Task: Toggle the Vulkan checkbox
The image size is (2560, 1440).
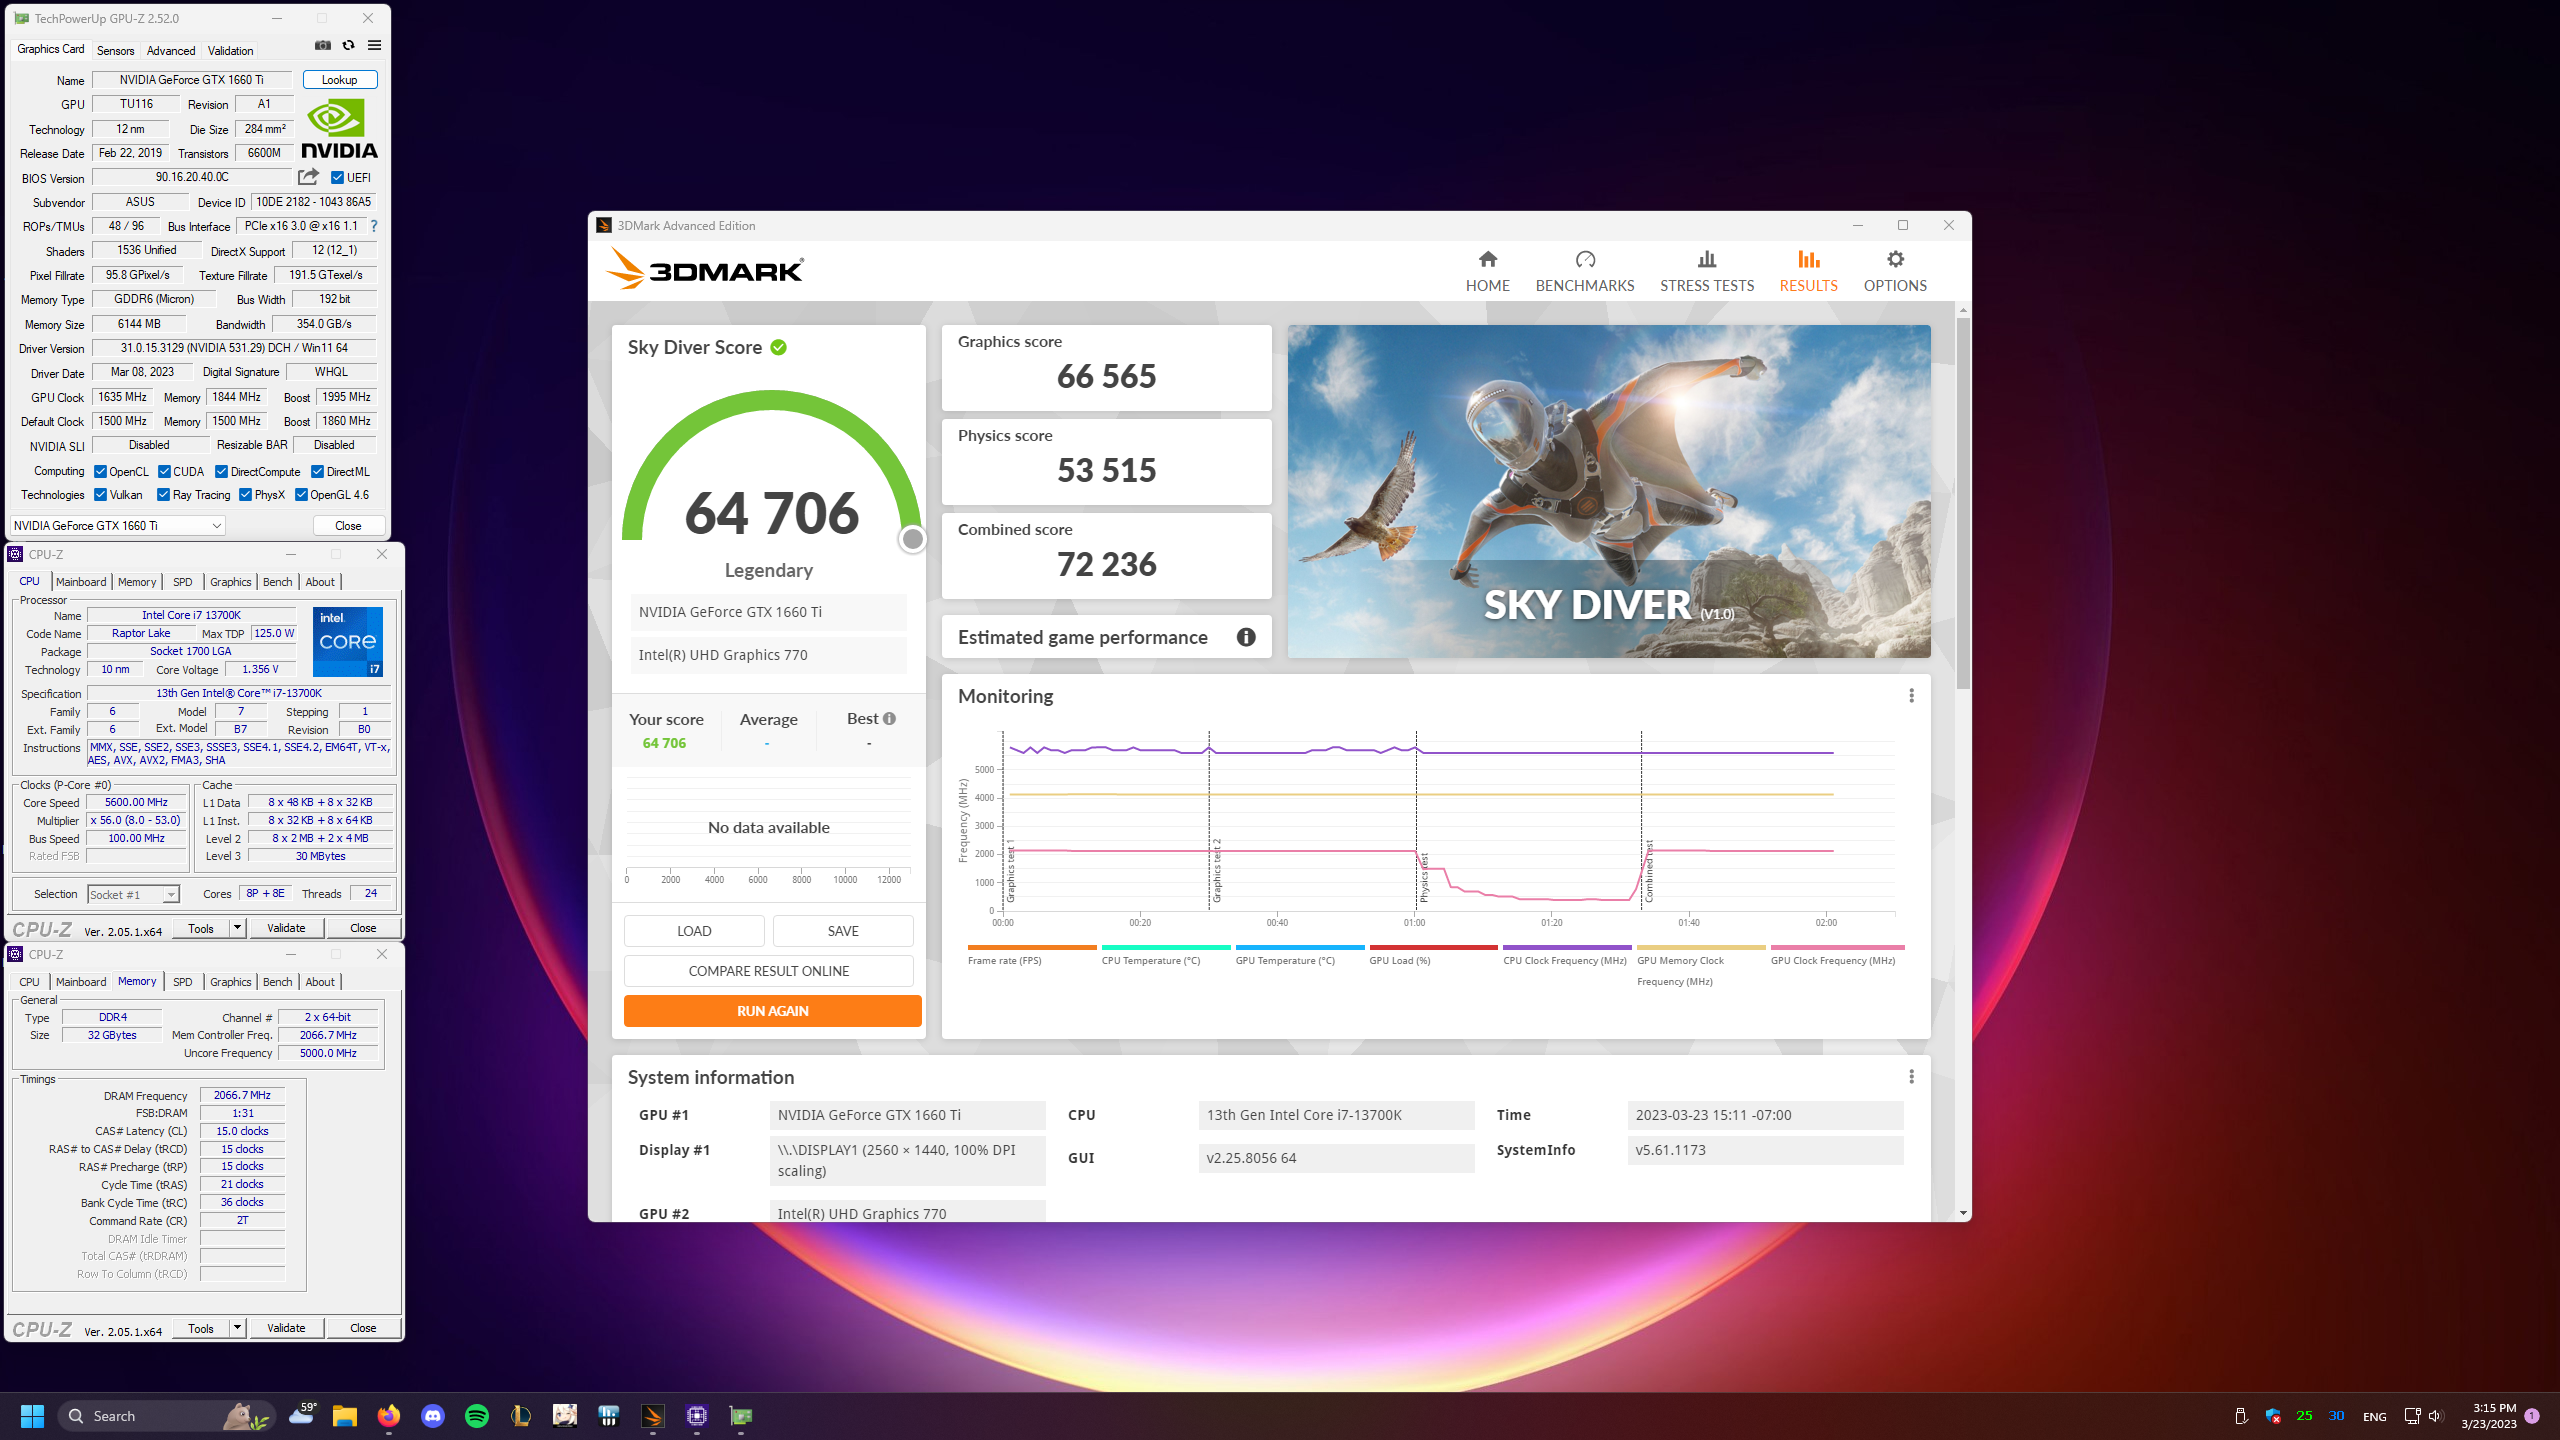Action: 100,495
